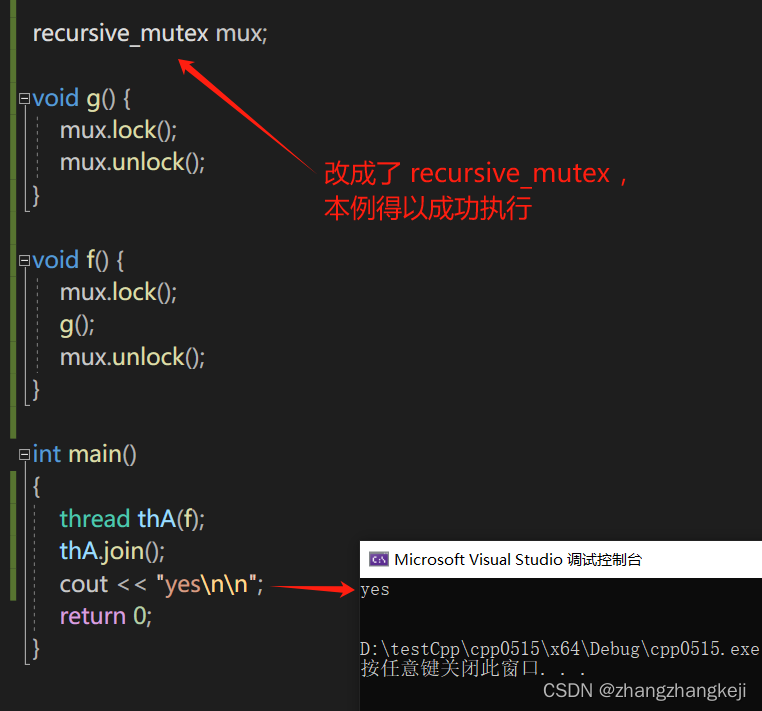Click mux.lock(); inside function f
762x711 pixels.
118,293
